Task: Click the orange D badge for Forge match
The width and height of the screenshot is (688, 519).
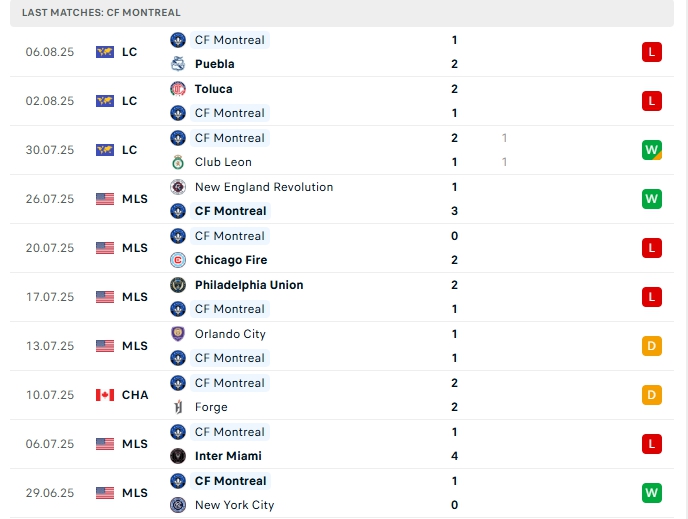Action: click(x=652, y=395)
